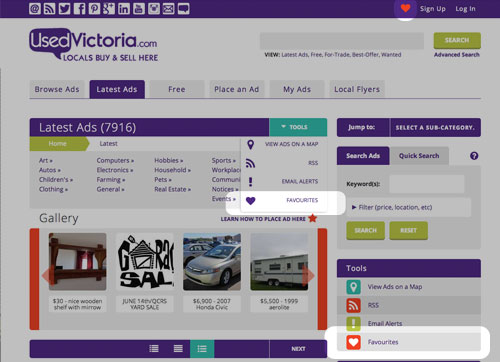Click the Reset button
Viewport: 500px width, 362px height.
click(x=408, y=230)
